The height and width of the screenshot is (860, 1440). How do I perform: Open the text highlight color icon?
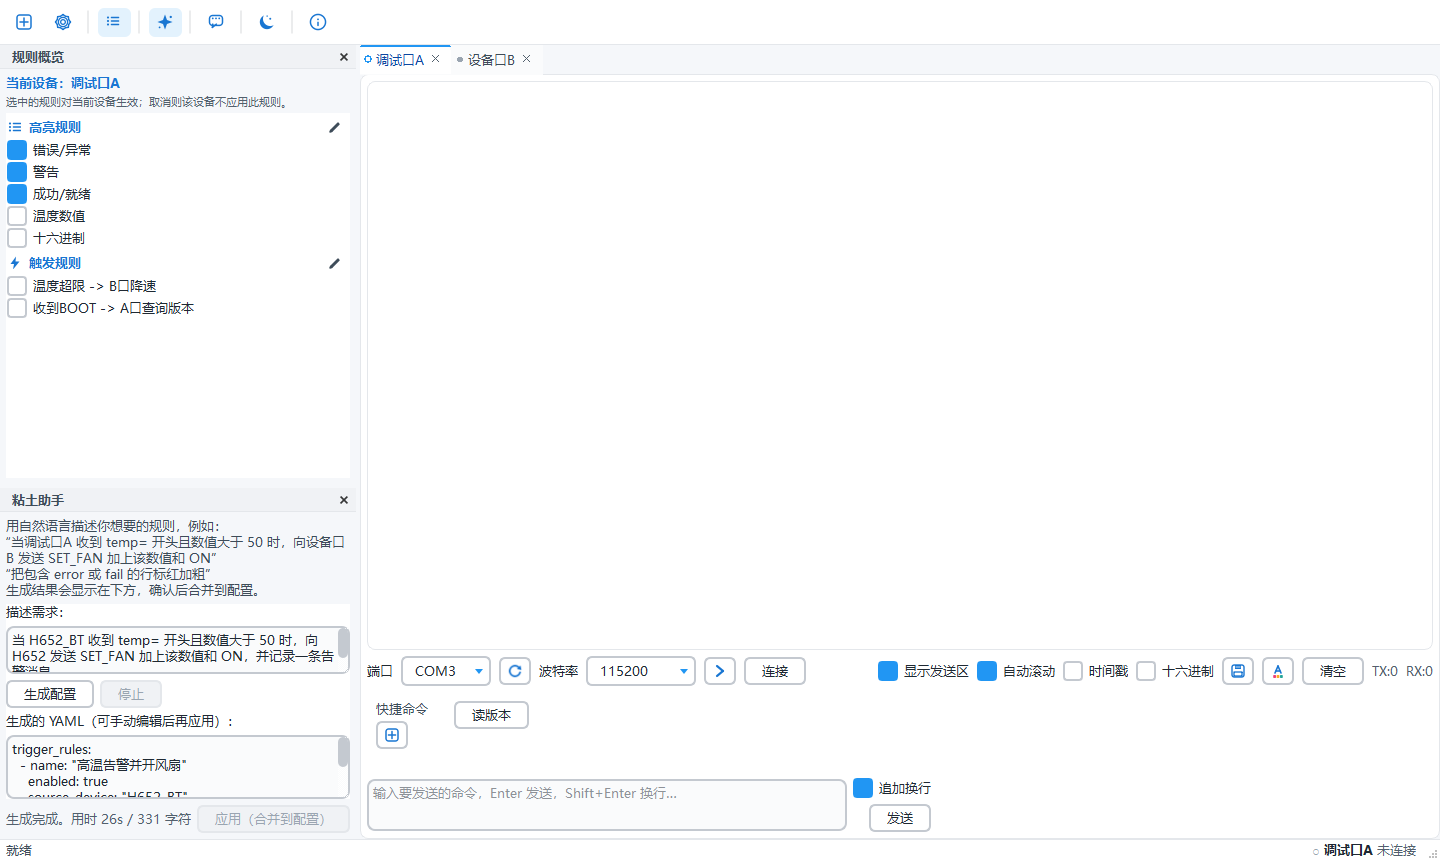(x=1278, y=671)
